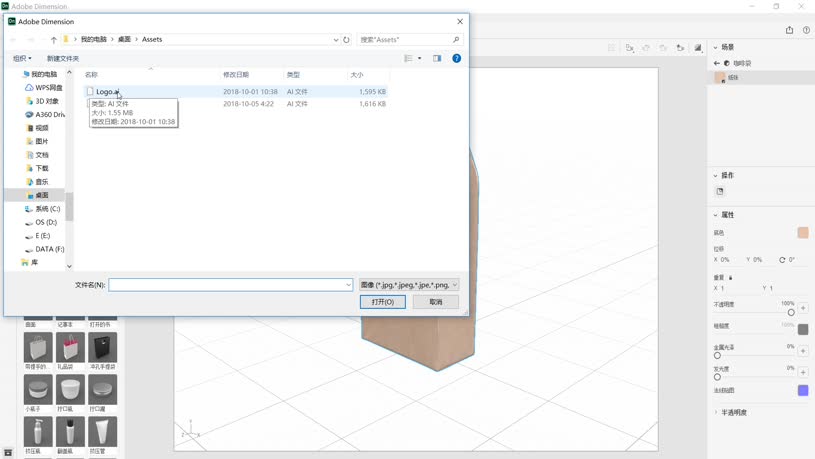Select 文档 folder in the navigation tree

coord(37,155)
